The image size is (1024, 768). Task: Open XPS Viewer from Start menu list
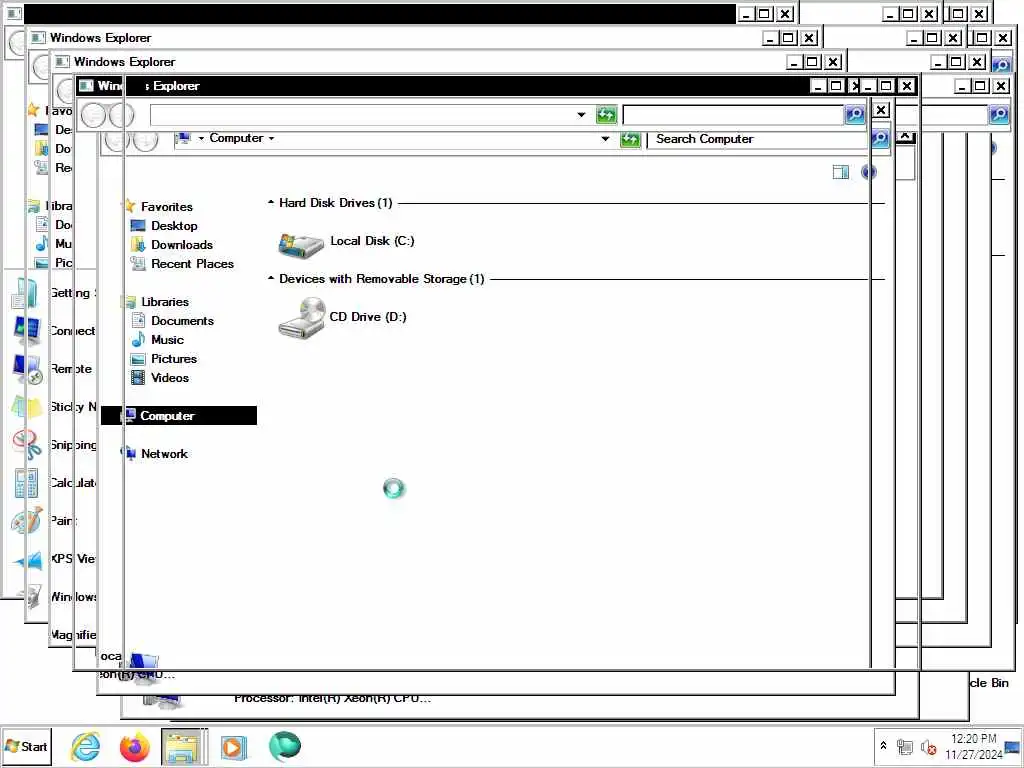(54, 559)
